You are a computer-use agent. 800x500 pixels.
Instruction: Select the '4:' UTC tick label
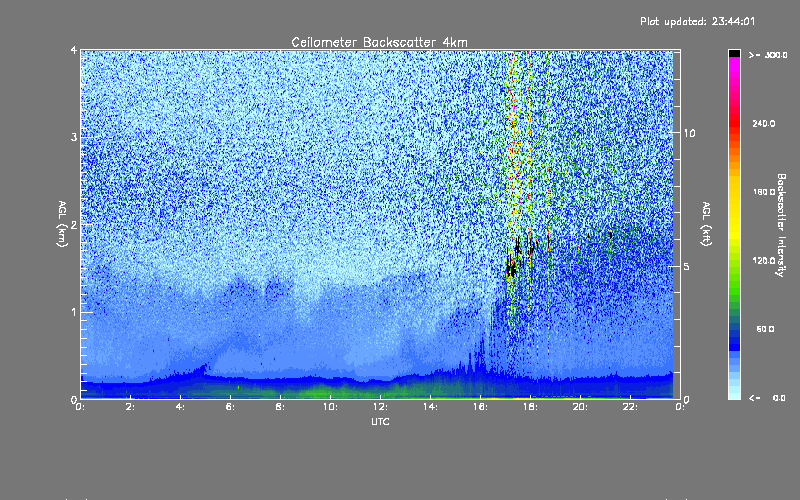click(x=181, y=407)
